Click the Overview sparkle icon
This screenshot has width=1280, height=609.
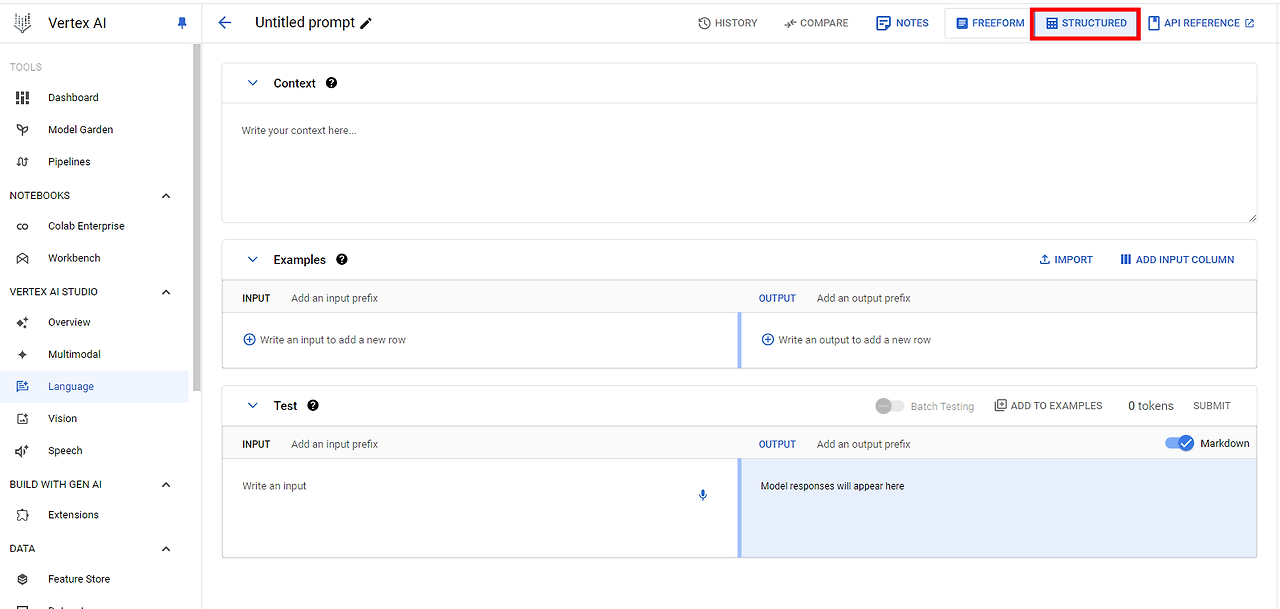pyautogui.click(x=23, y=322)
